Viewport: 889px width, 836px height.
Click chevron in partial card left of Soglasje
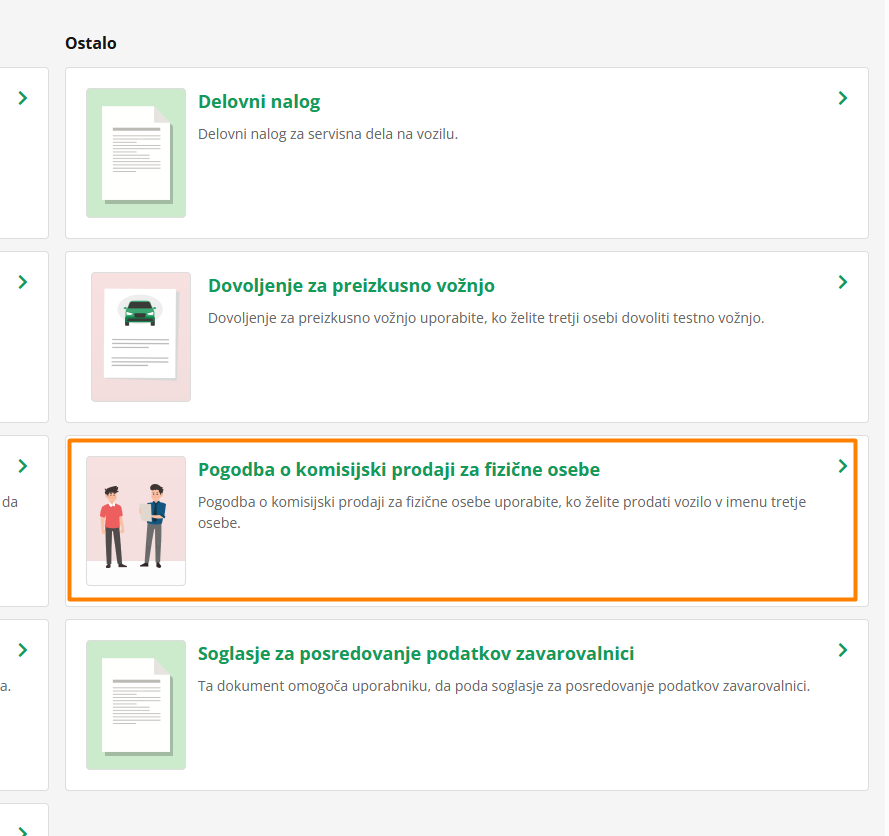click(23, 650)
